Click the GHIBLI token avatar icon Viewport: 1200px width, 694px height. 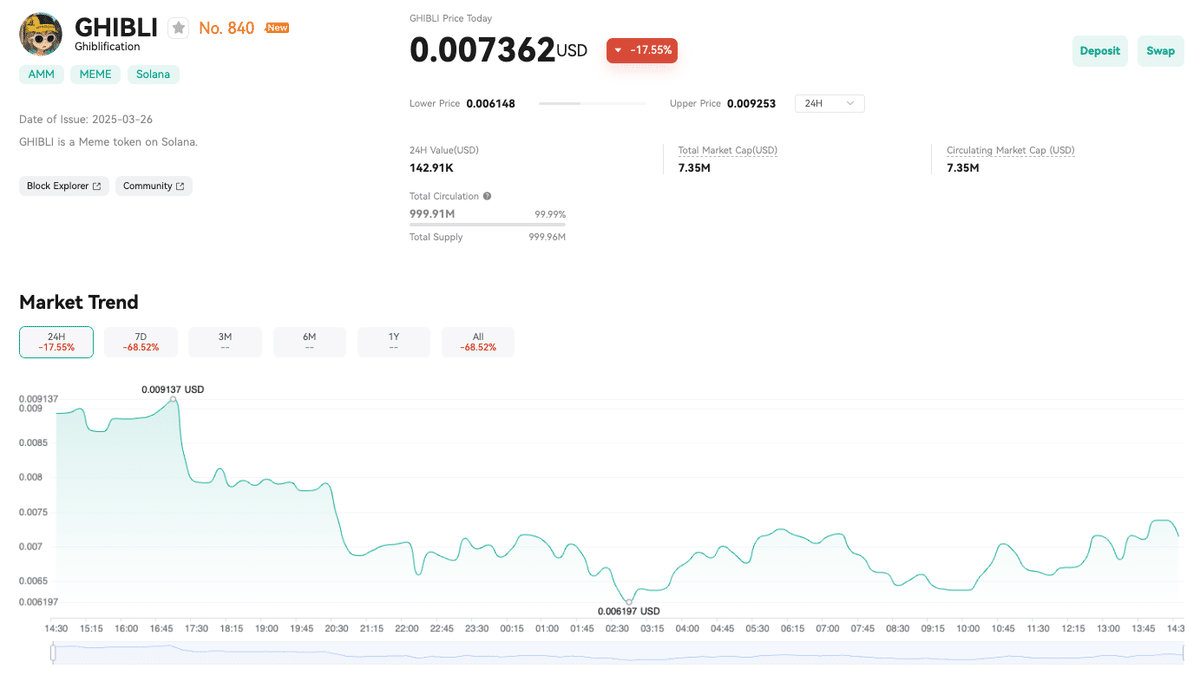click(41, 34)
